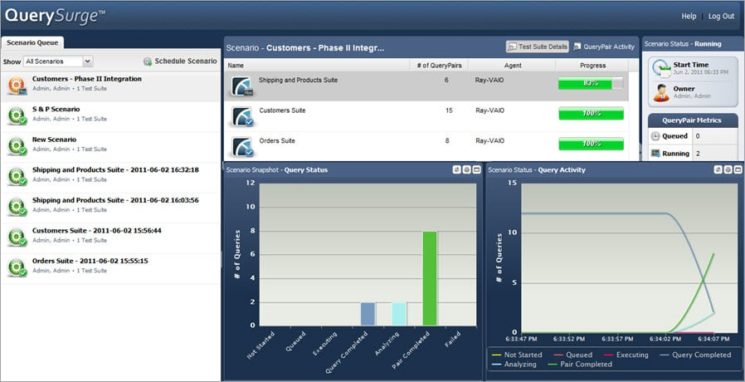Click the orange Customers - Phase II Integration icon
Screen dimensions: 745x382
(x=17, y=86)
